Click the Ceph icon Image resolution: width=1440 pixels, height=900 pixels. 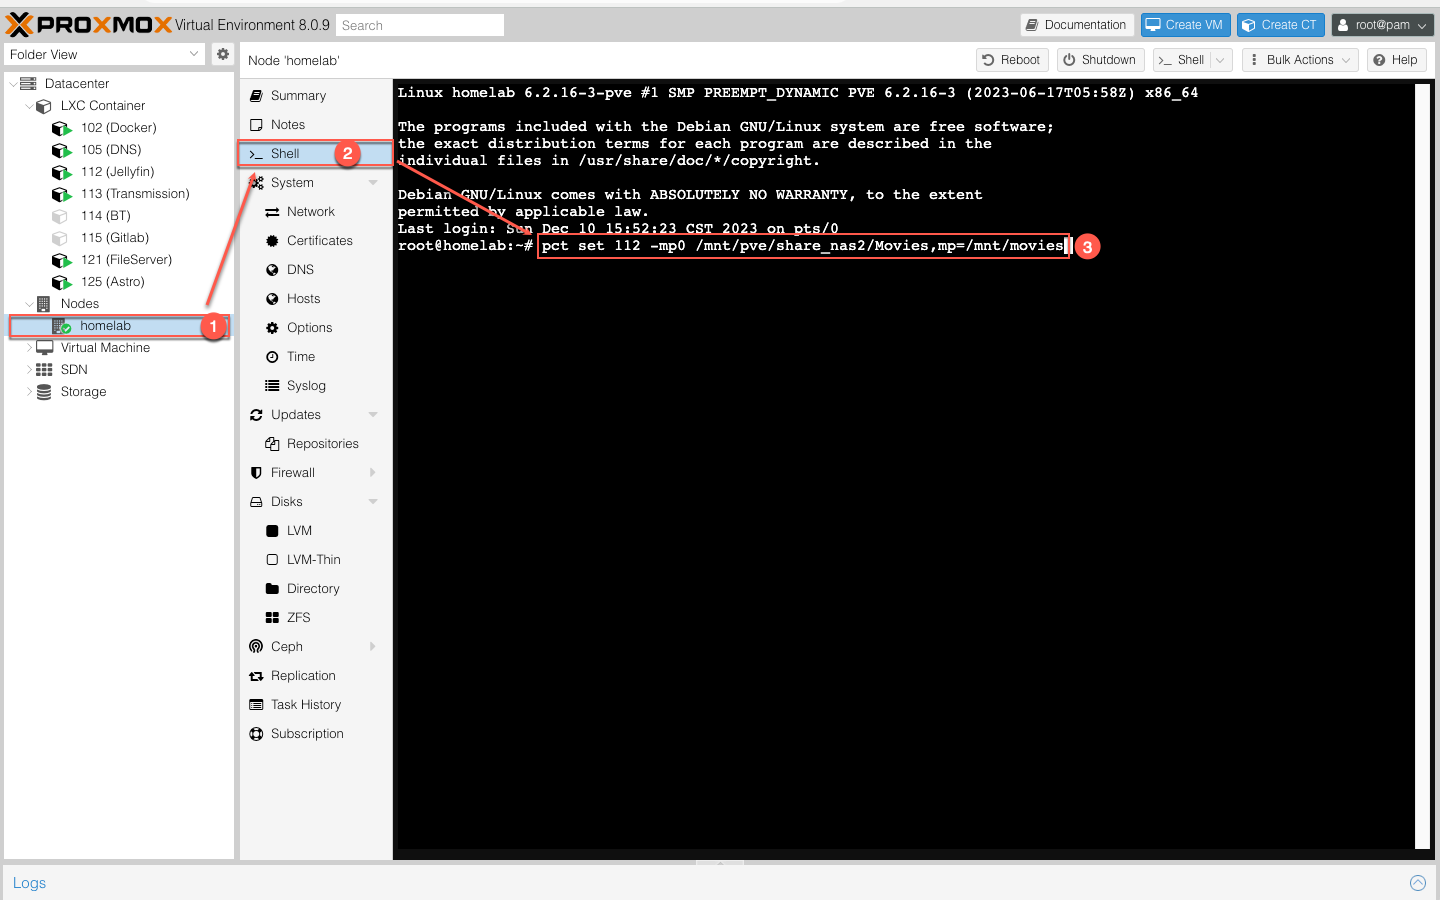click(256, 647)
